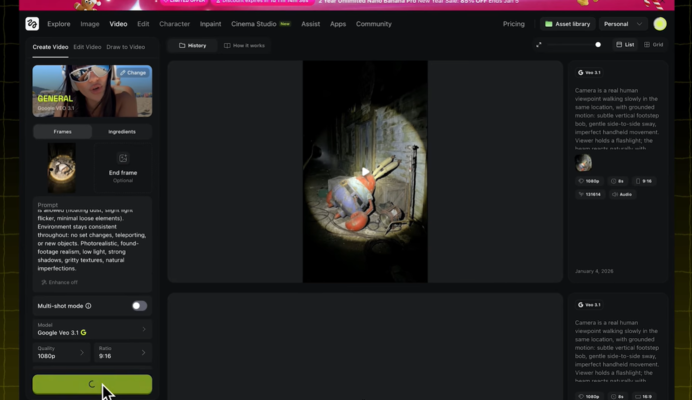The width and height of the screenshot is (692, 400).
Task: Open the History tab
Action: click(192, 45)
